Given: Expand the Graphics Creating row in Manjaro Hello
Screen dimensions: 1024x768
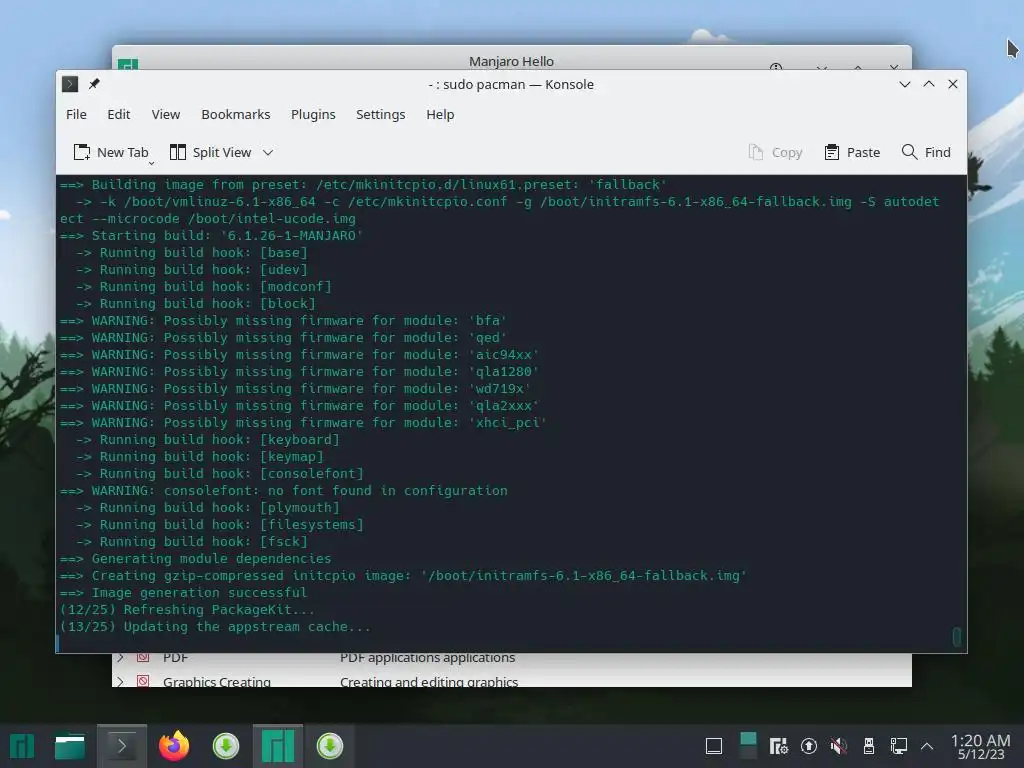Looking at the screenshot, I should (x=120, y=681).
